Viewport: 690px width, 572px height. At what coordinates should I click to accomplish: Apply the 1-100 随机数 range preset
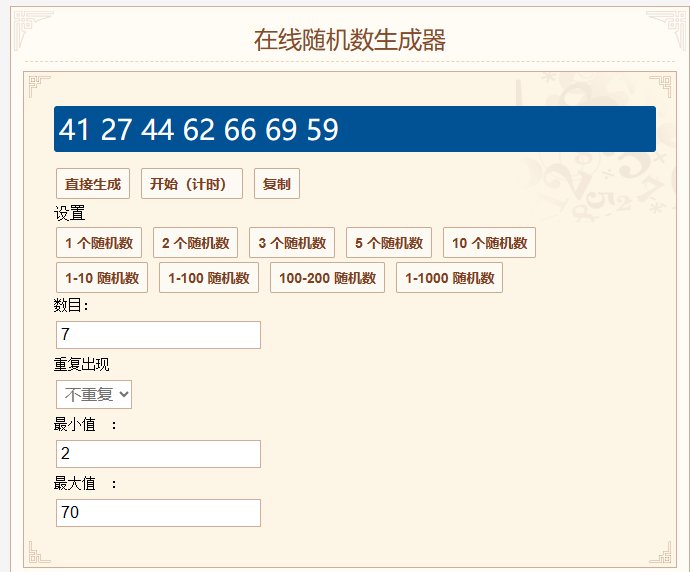tap(209, 278)
